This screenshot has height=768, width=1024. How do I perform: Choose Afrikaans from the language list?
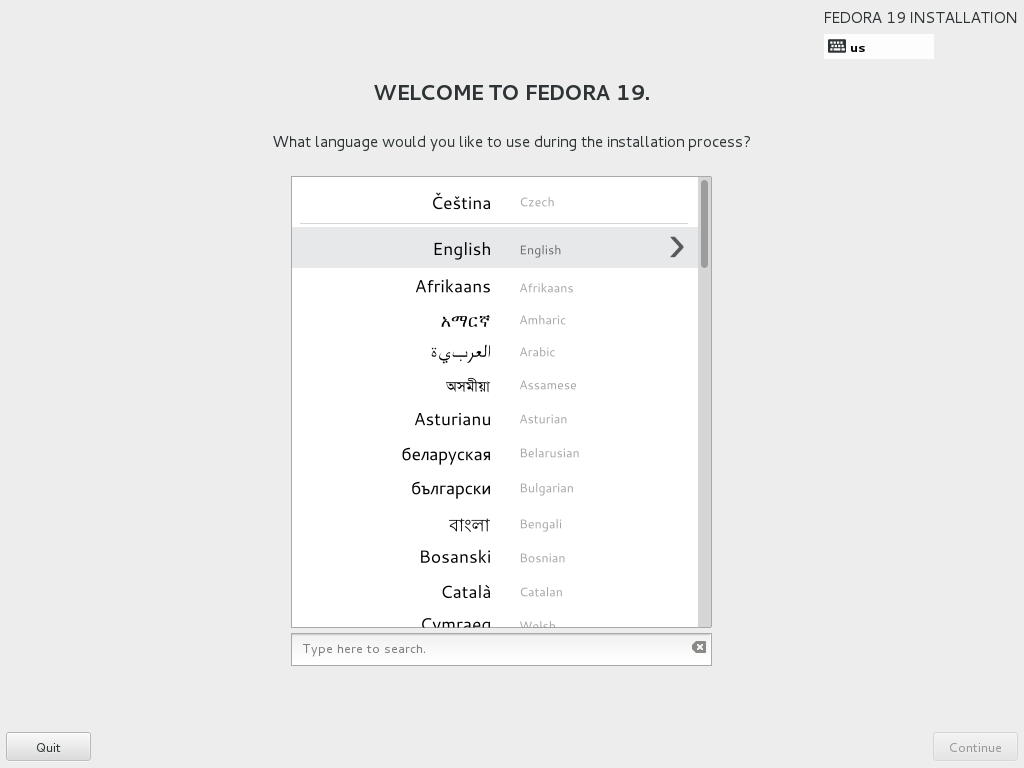[x=495, y=287]
